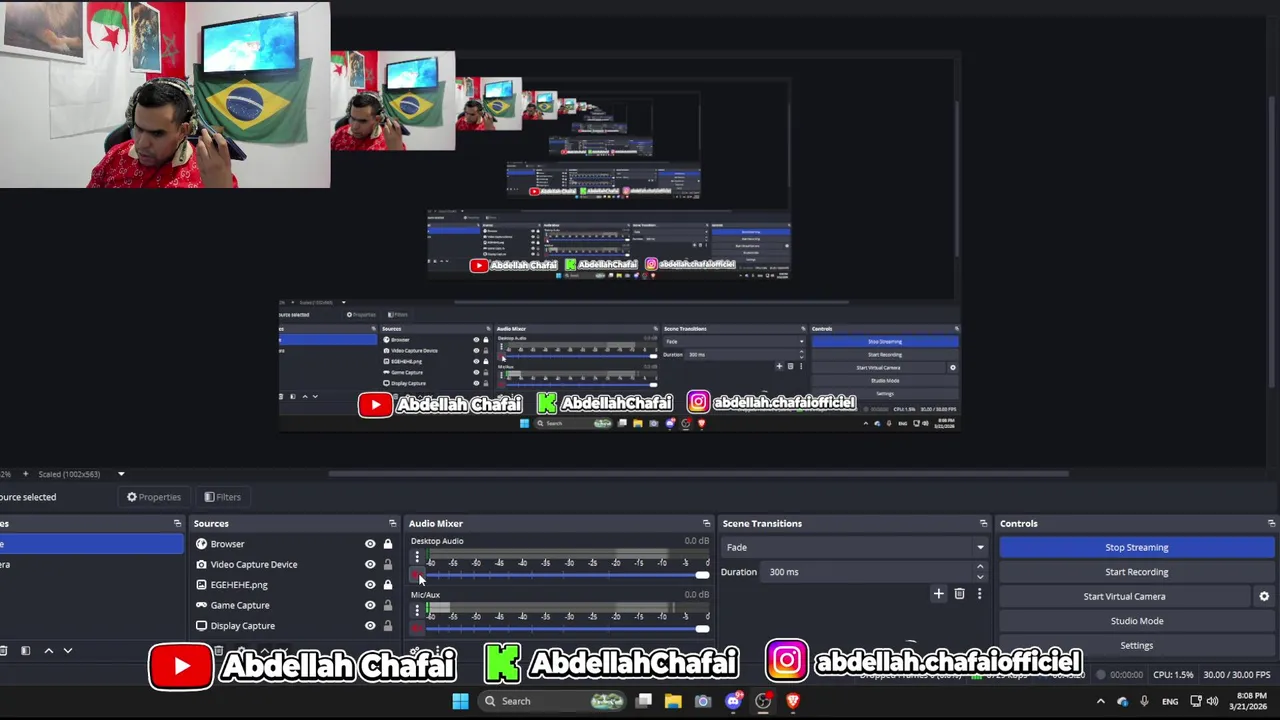Open volume control in system tray
Image resolution: width=1280 pixels, height=720 pixels.
click(x=1212, y=701)
